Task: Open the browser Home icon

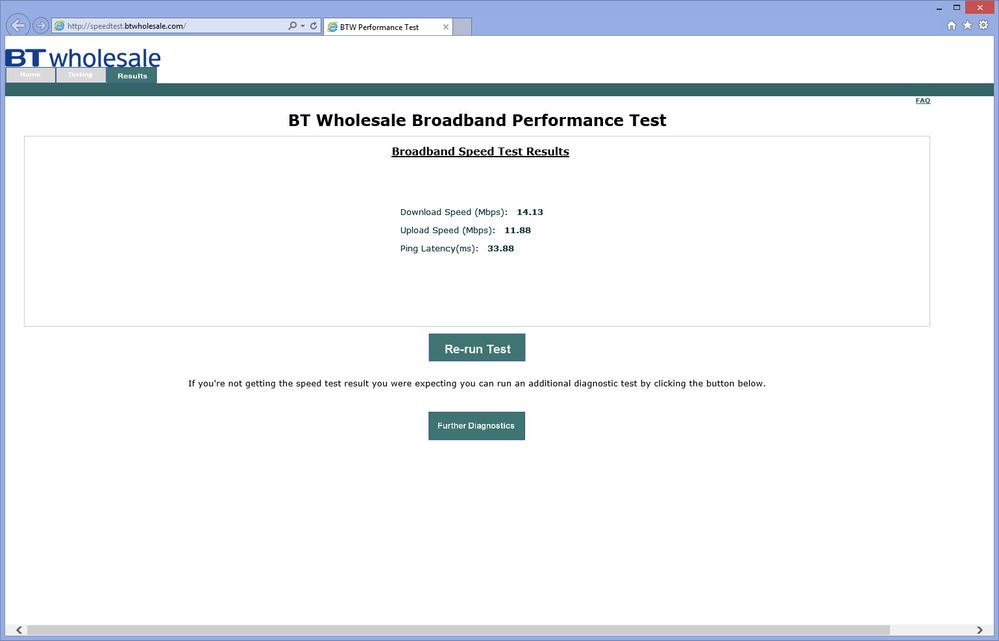Action: pos(951,25)
